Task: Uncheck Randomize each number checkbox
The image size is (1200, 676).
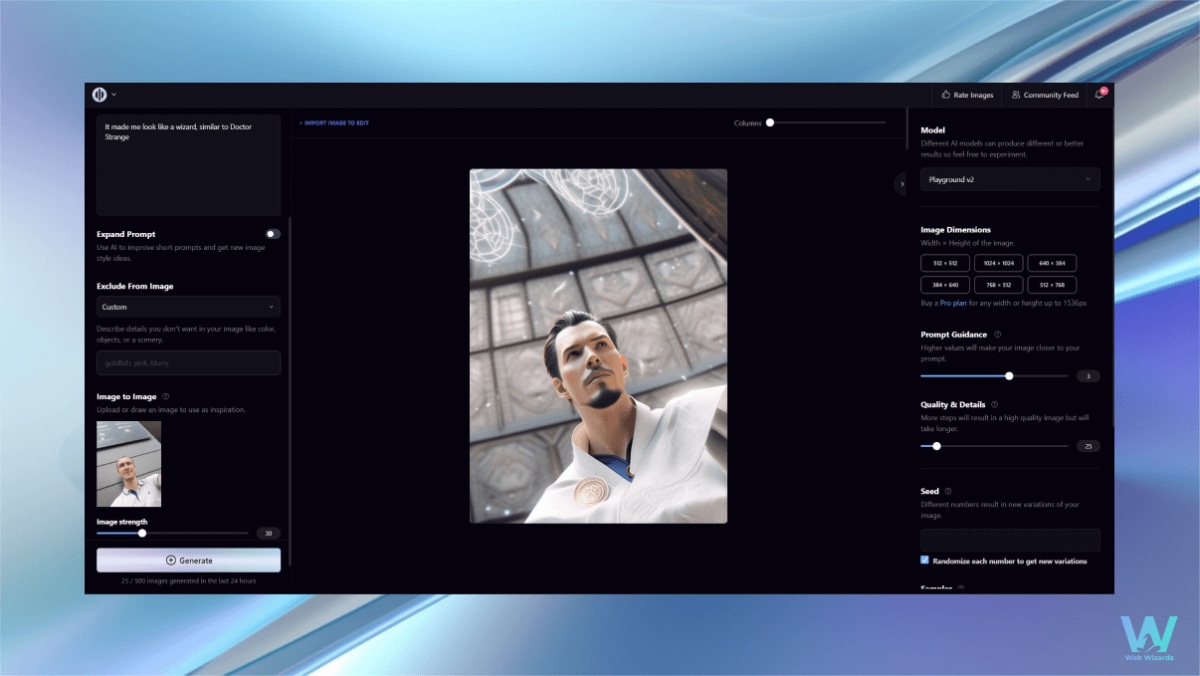Action: click(x=925, y=560)
